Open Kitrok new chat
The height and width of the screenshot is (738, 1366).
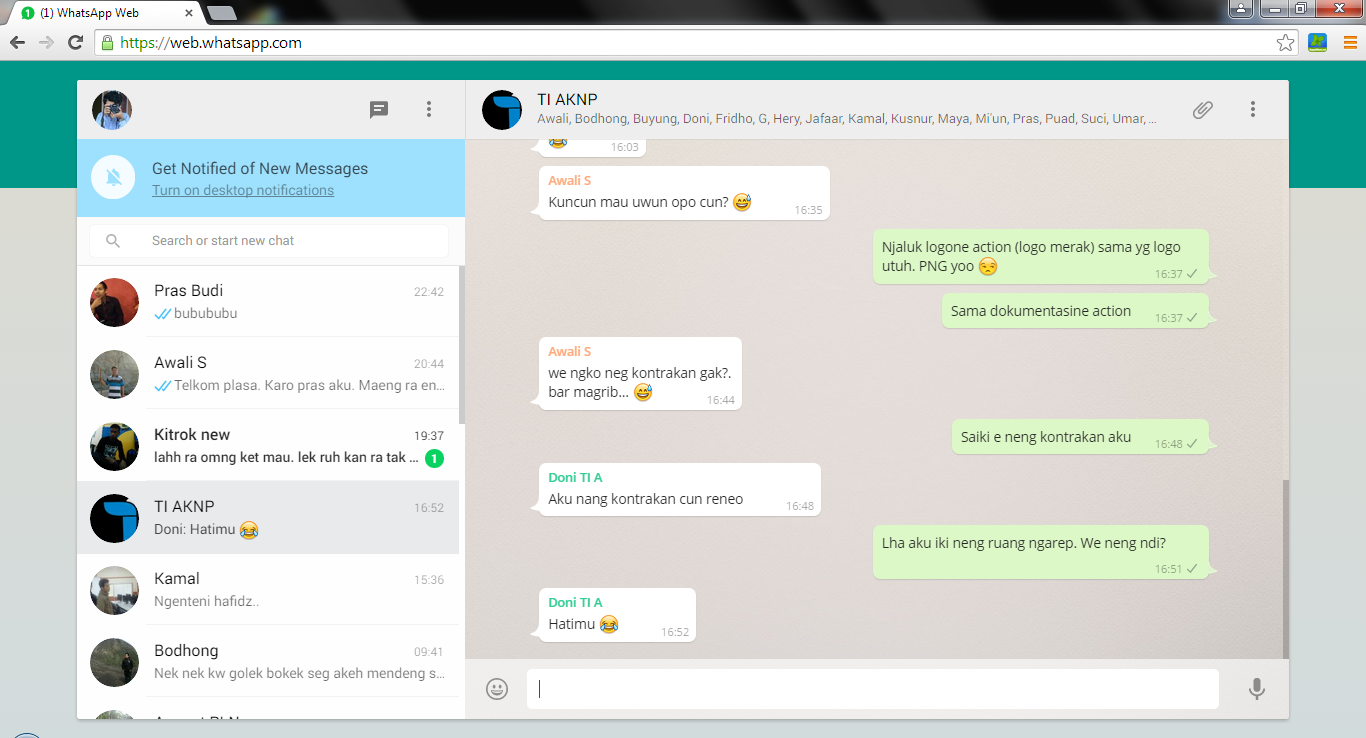(268, 445)
